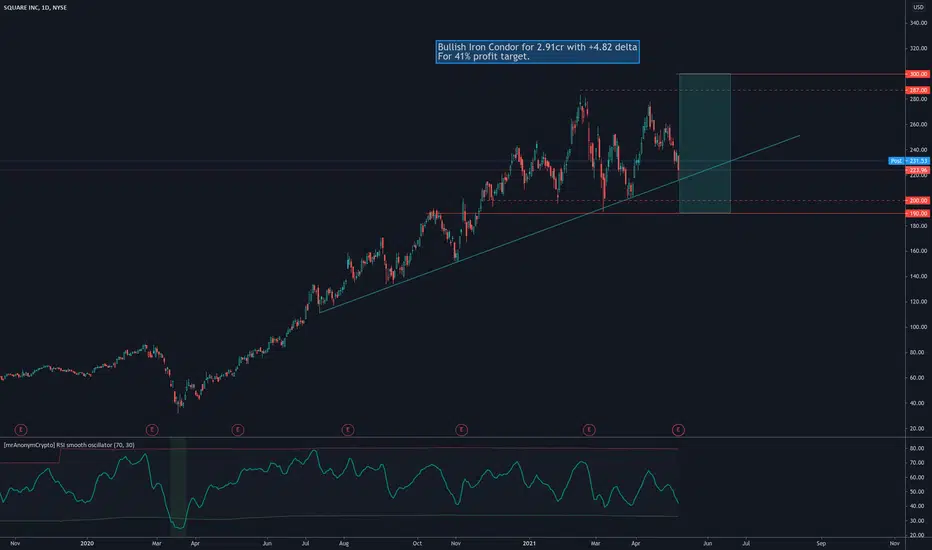Click the earnings marker below November 2019
Screen dimensions: 932x550
point(21,429)
